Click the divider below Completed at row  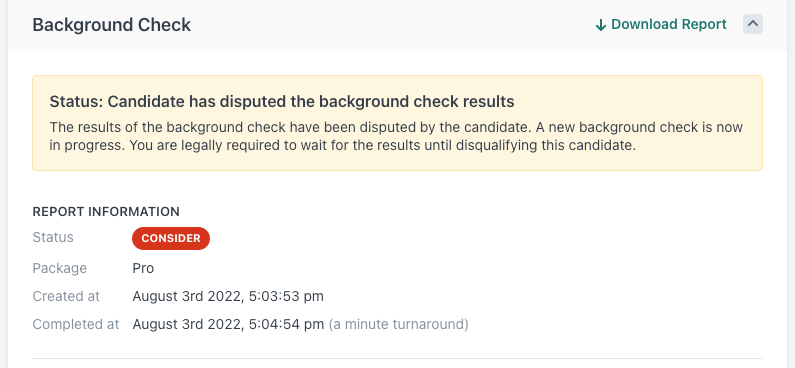pyautogui.click(x=398, y=358)
